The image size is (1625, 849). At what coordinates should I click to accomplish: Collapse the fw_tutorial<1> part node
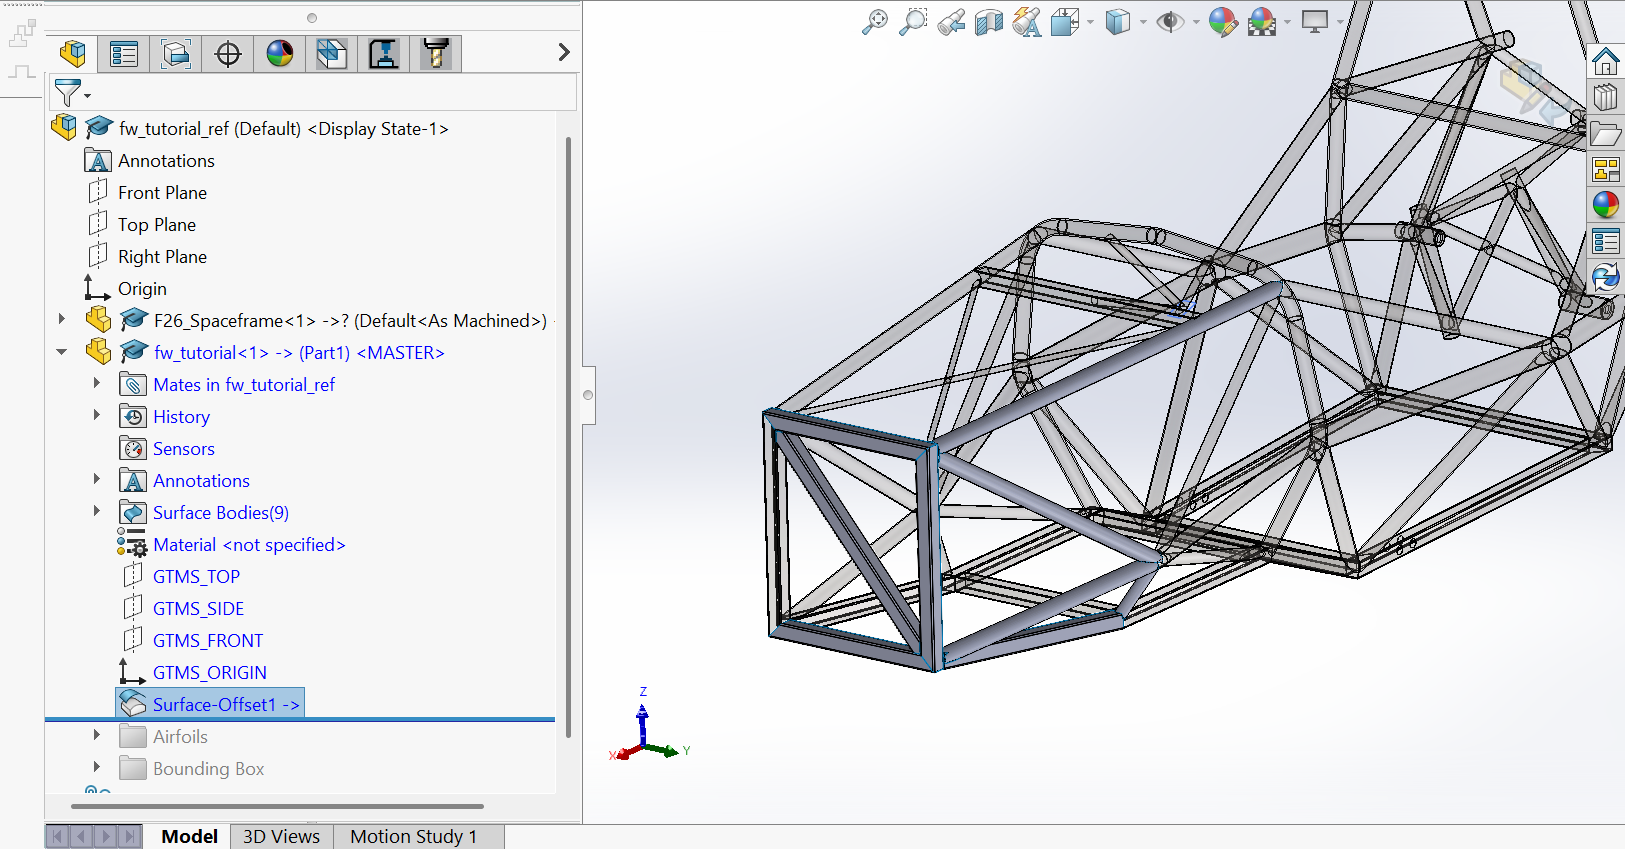click(x=62, y=352)
